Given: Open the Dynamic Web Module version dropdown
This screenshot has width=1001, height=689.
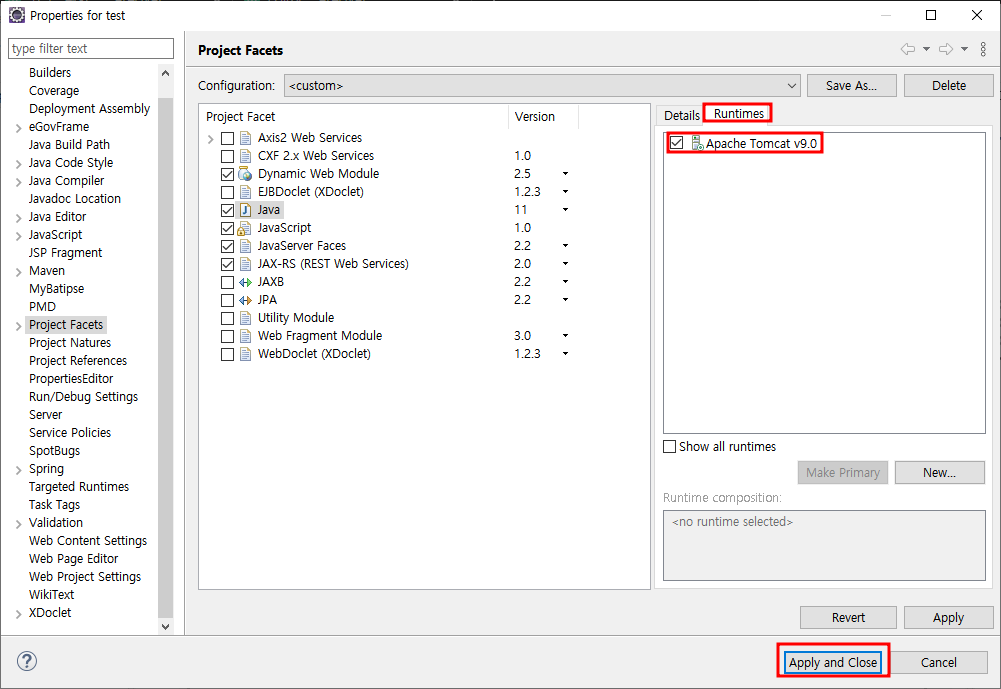Looking at the screenshot, I should pos(565,174).
